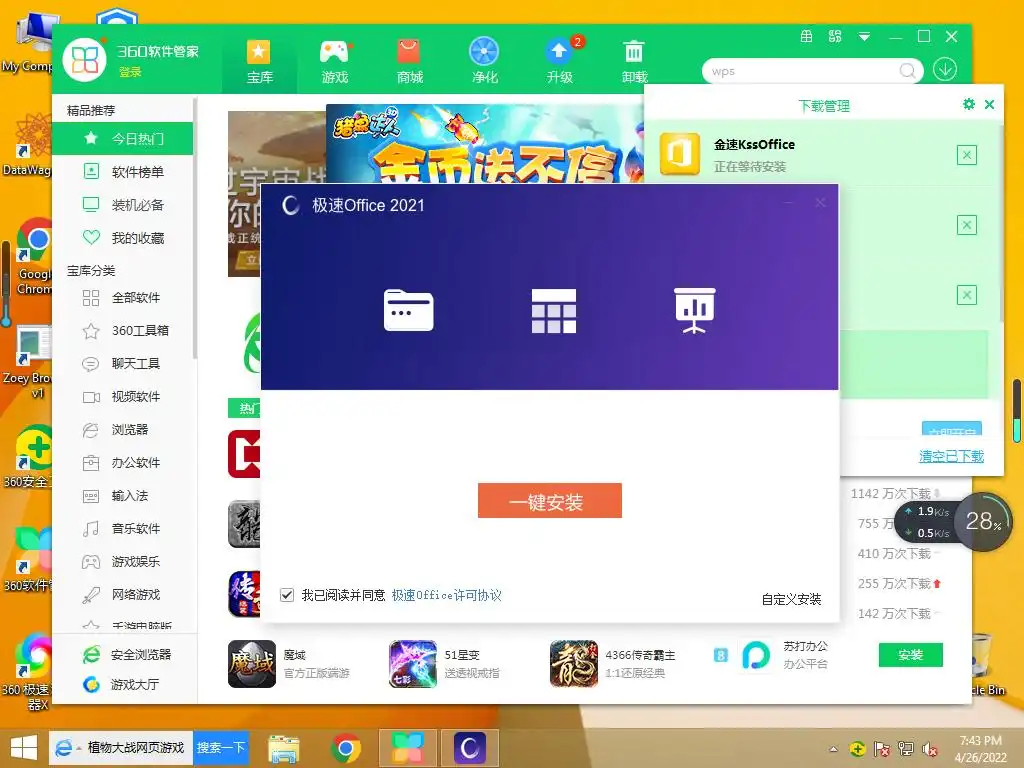Click the folder icon in the installer banner
Image resolution: width=1024 pixels, height=768 pixels.
(x=409, y=310)
